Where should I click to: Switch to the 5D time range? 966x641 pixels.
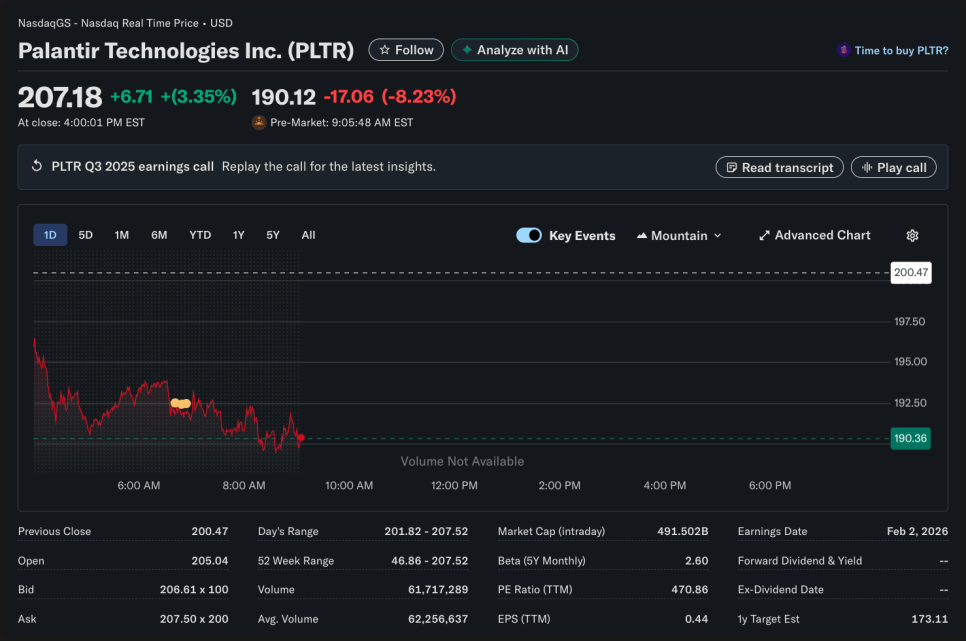pyautogui.click(x=86, y=235)
